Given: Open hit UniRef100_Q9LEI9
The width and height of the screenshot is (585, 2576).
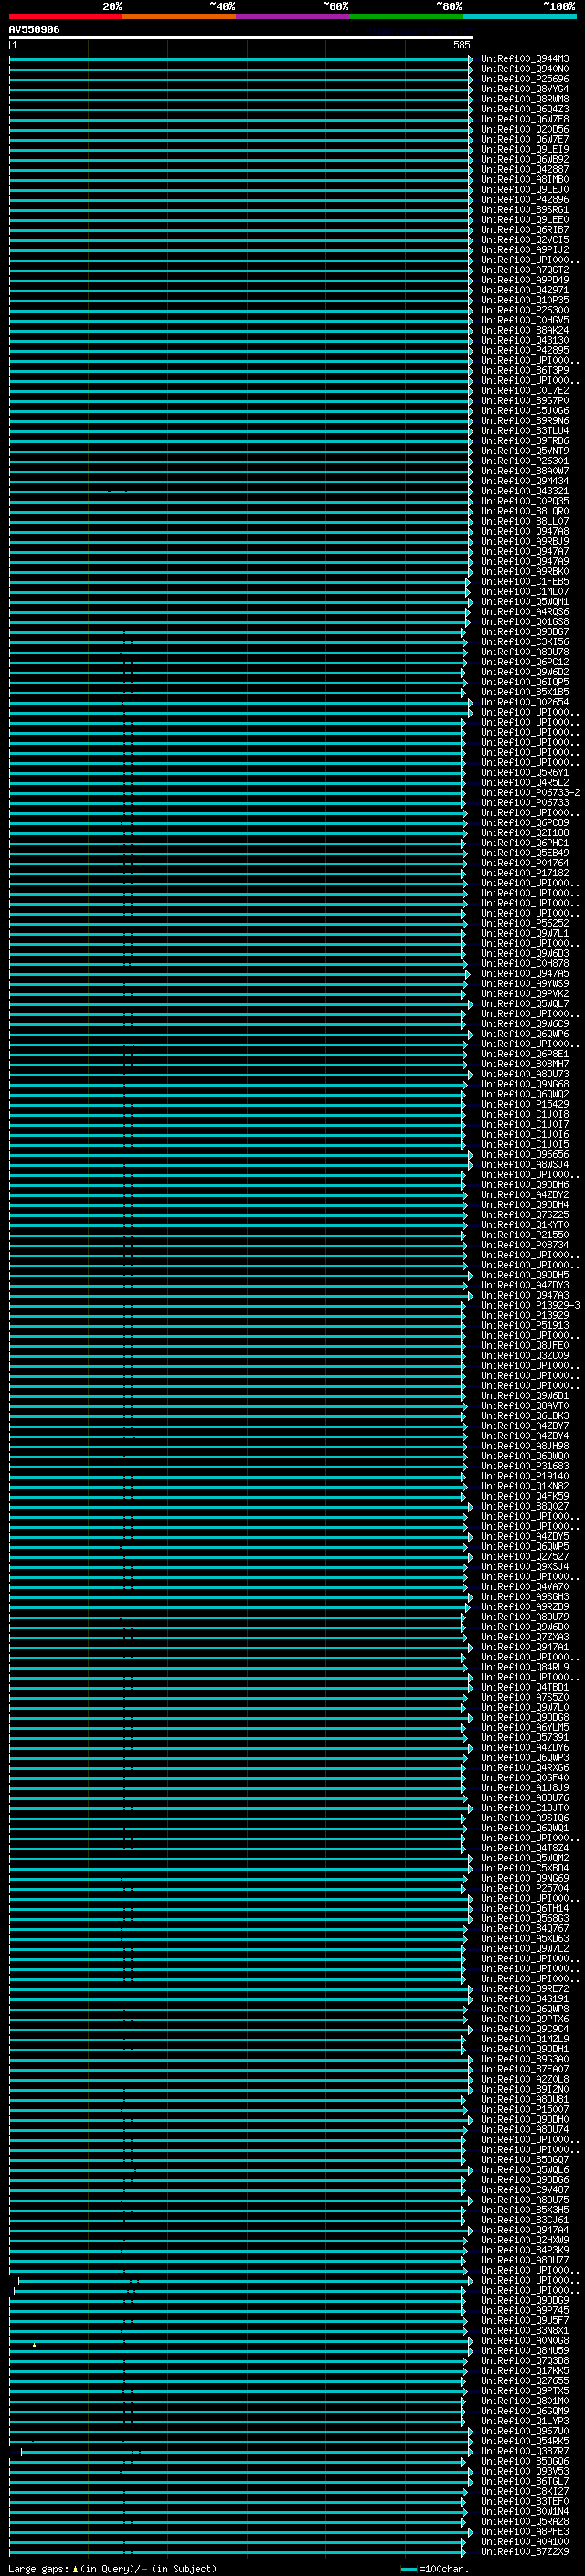Looking at the screenshot, I should pyautogui.click(x=525, y=150).
